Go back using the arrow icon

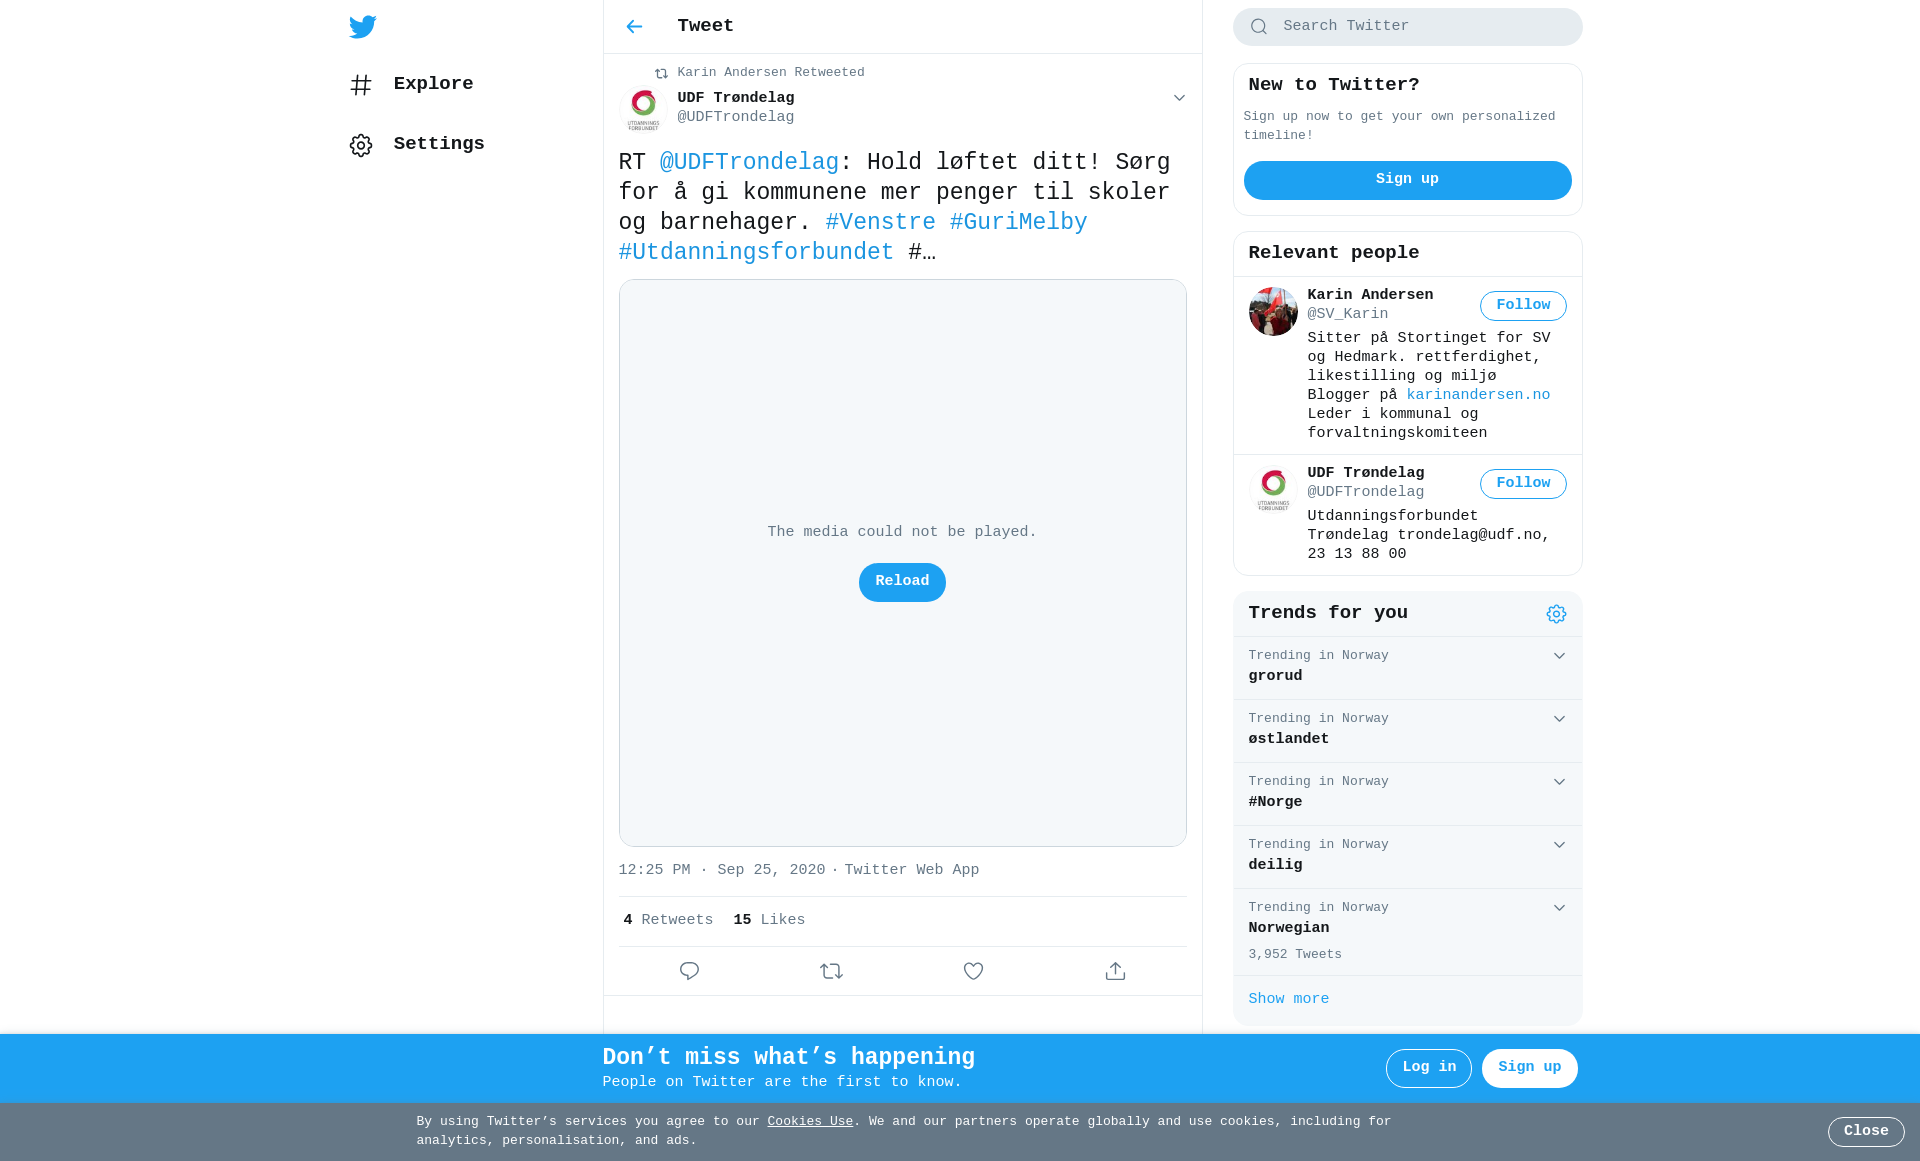click(x=634, y=27)
